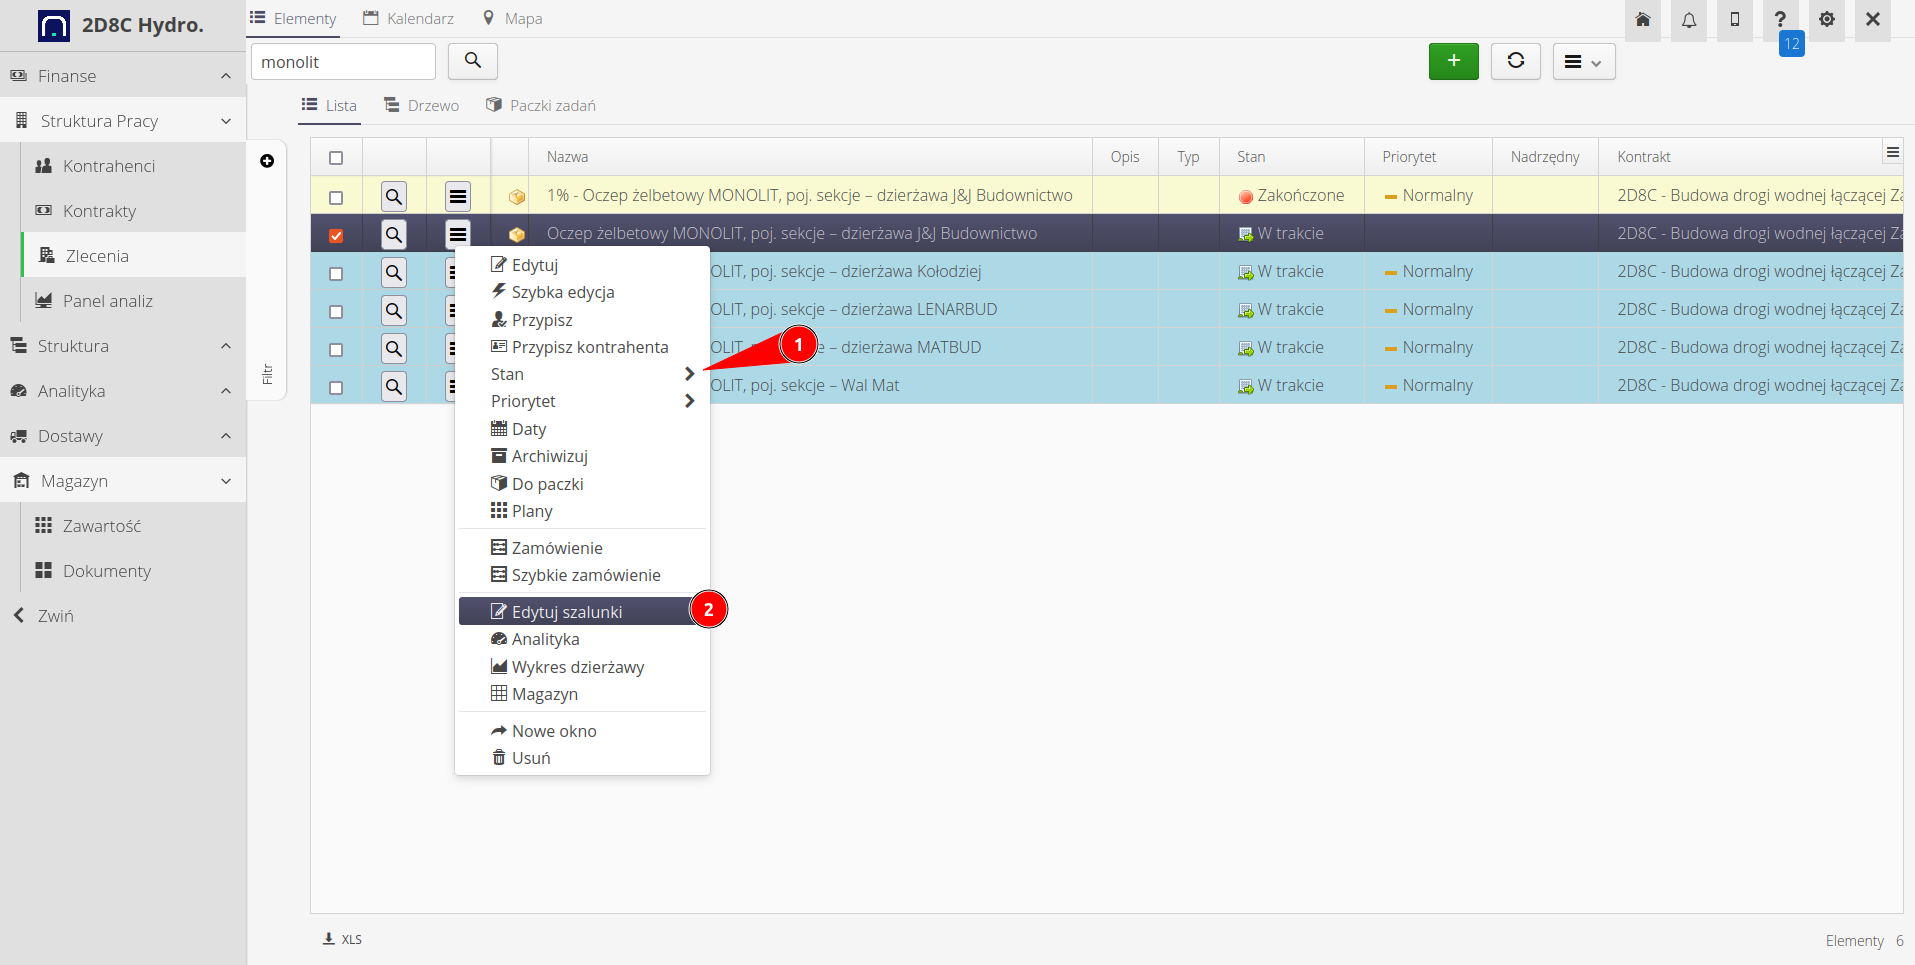
Task: Check the Wal Mat row checkbox
Action: click(x=336, y=387)
